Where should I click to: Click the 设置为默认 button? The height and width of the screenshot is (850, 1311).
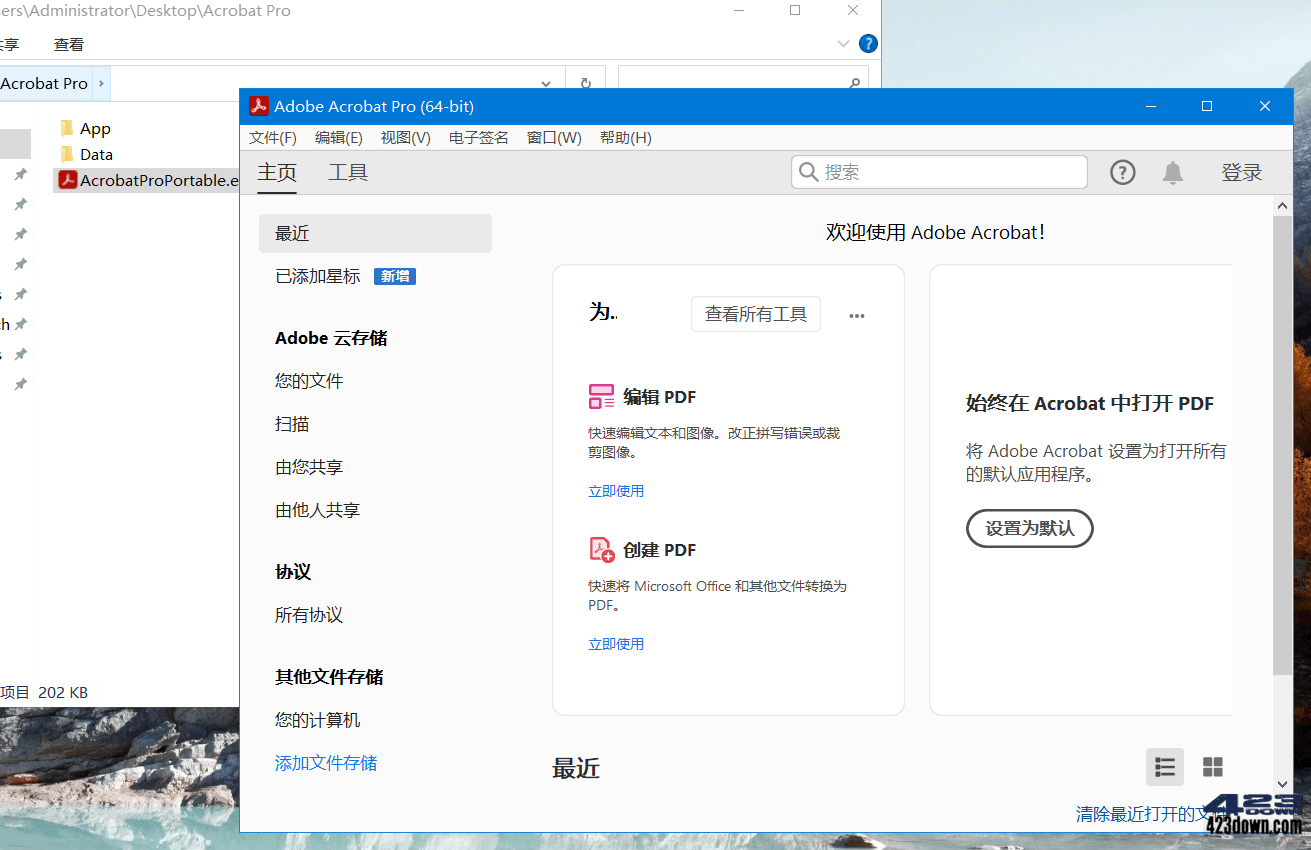[1029, 528]
